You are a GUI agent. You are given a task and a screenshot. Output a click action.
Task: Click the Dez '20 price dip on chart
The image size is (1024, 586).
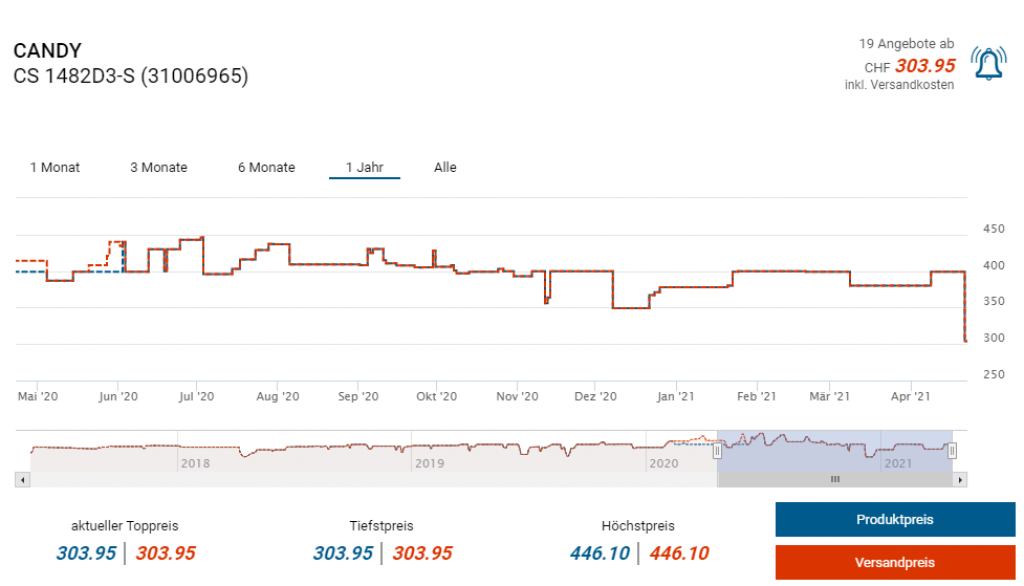click(x=631, y=307)
